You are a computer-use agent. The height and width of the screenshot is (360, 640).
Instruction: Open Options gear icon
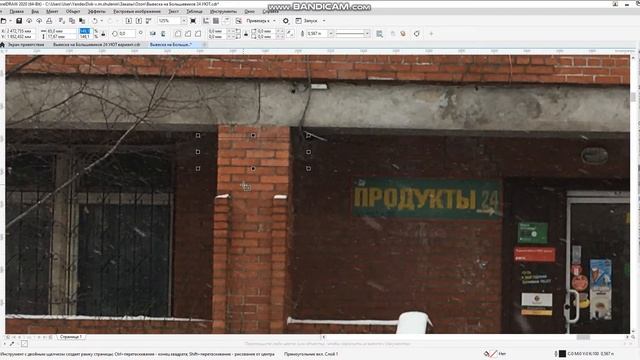tap(286, 20)
